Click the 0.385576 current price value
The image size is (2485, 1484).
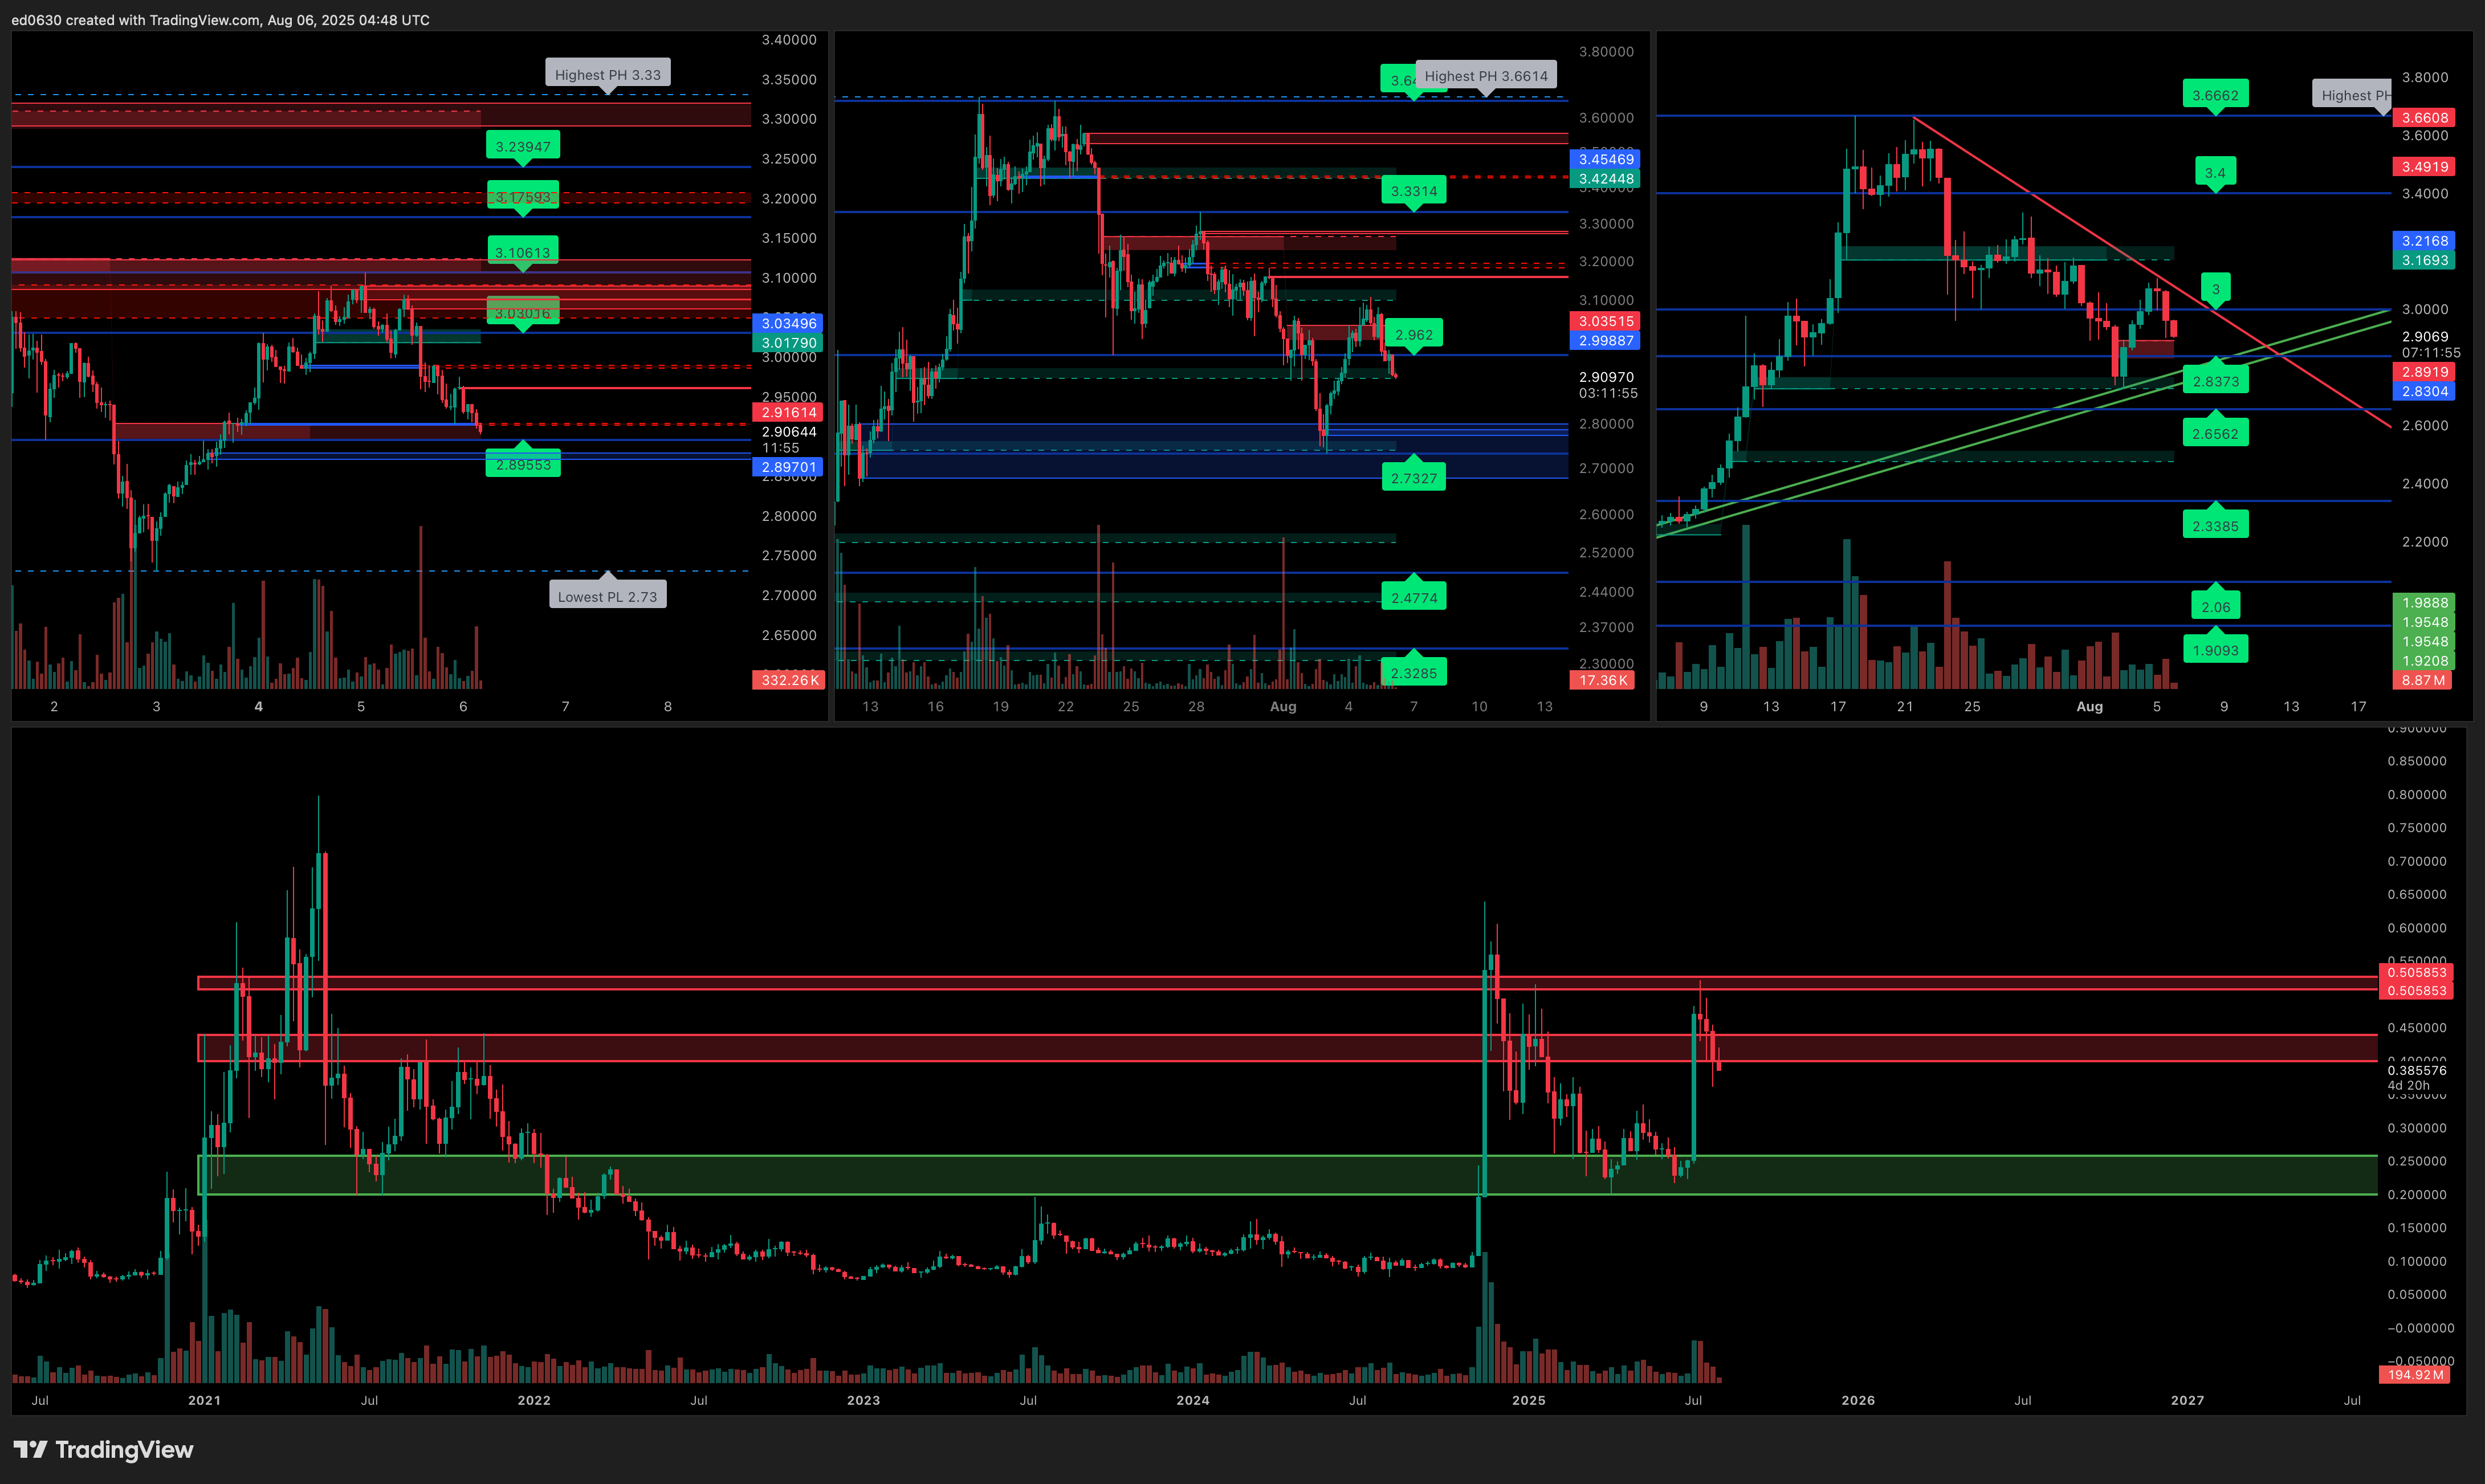point(2417,1070)
